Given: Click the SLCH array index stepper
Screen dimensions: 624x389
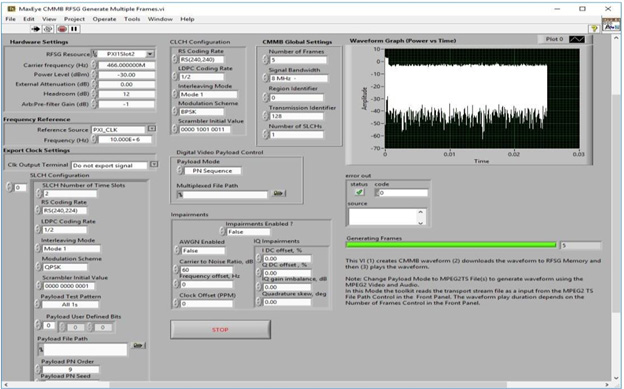Looking at the screenshot, I should point(10,187).
